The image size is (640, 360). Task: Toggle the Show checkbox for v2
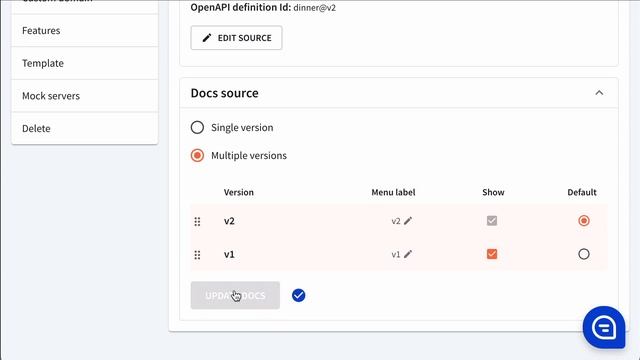(492, 221)
